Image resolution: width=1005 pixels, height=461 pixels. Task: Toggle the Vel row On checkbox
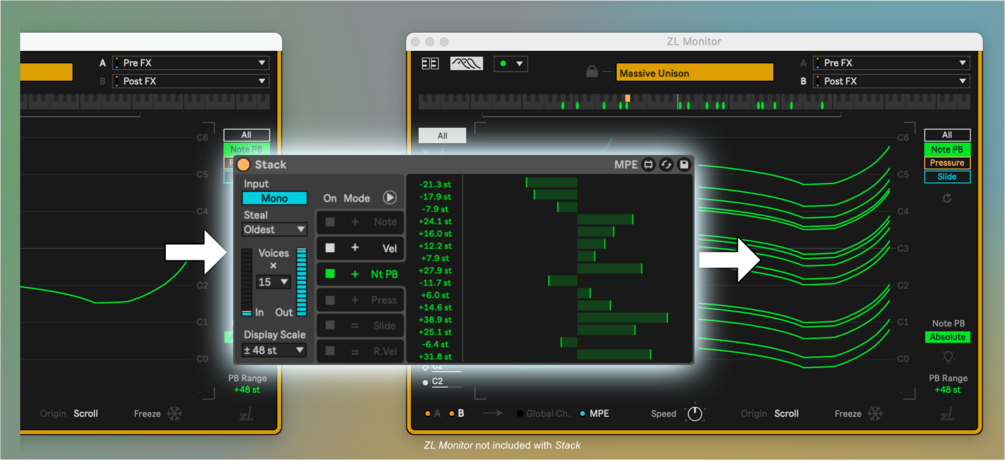330,248
